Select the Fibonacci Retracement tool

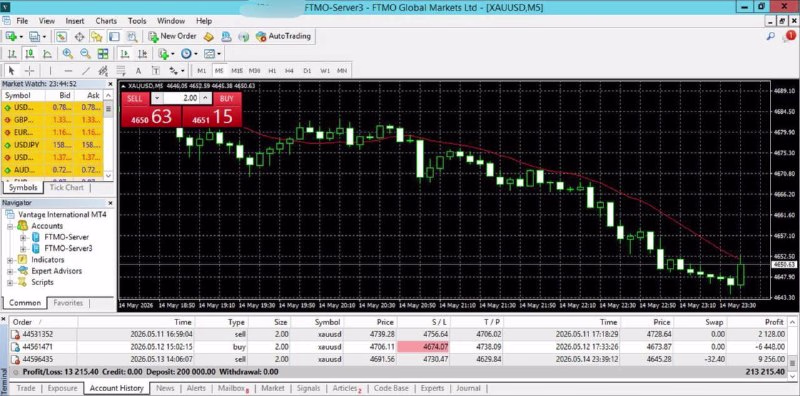point(121,70)
